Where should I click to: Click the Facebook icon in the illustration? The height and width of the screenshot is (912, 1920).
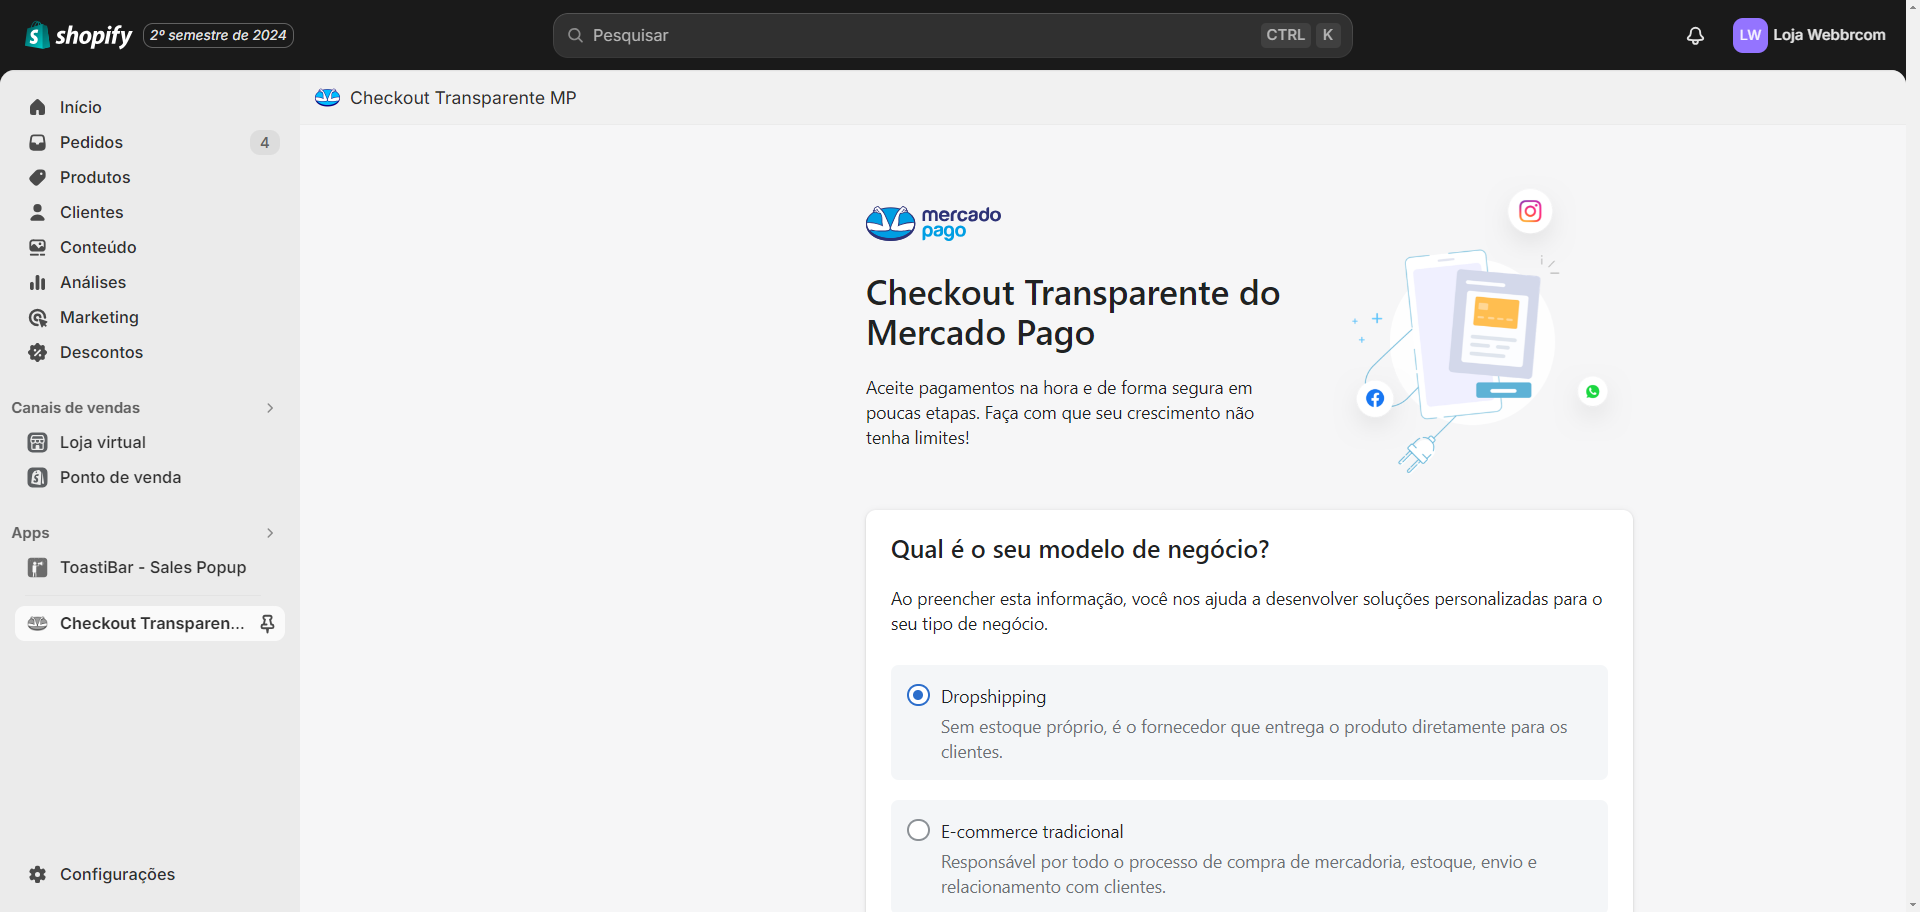point(1375,398)
